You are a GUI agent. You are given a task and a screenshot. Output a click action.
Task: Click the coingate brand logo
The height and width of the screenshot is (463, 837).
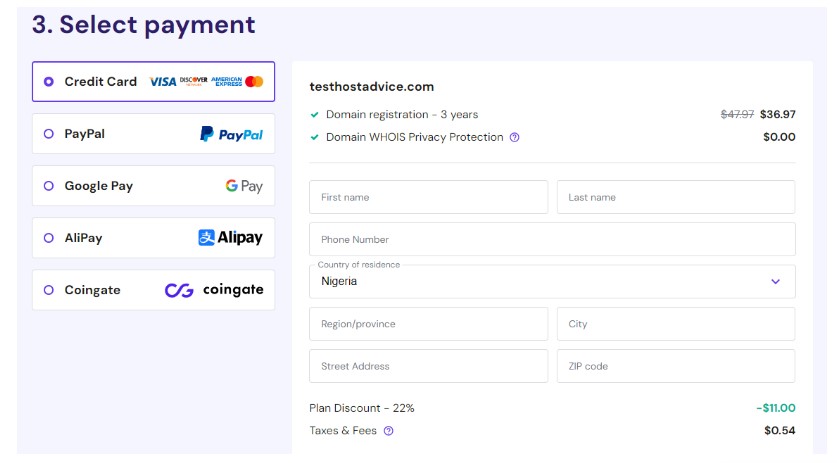[214, 290]
